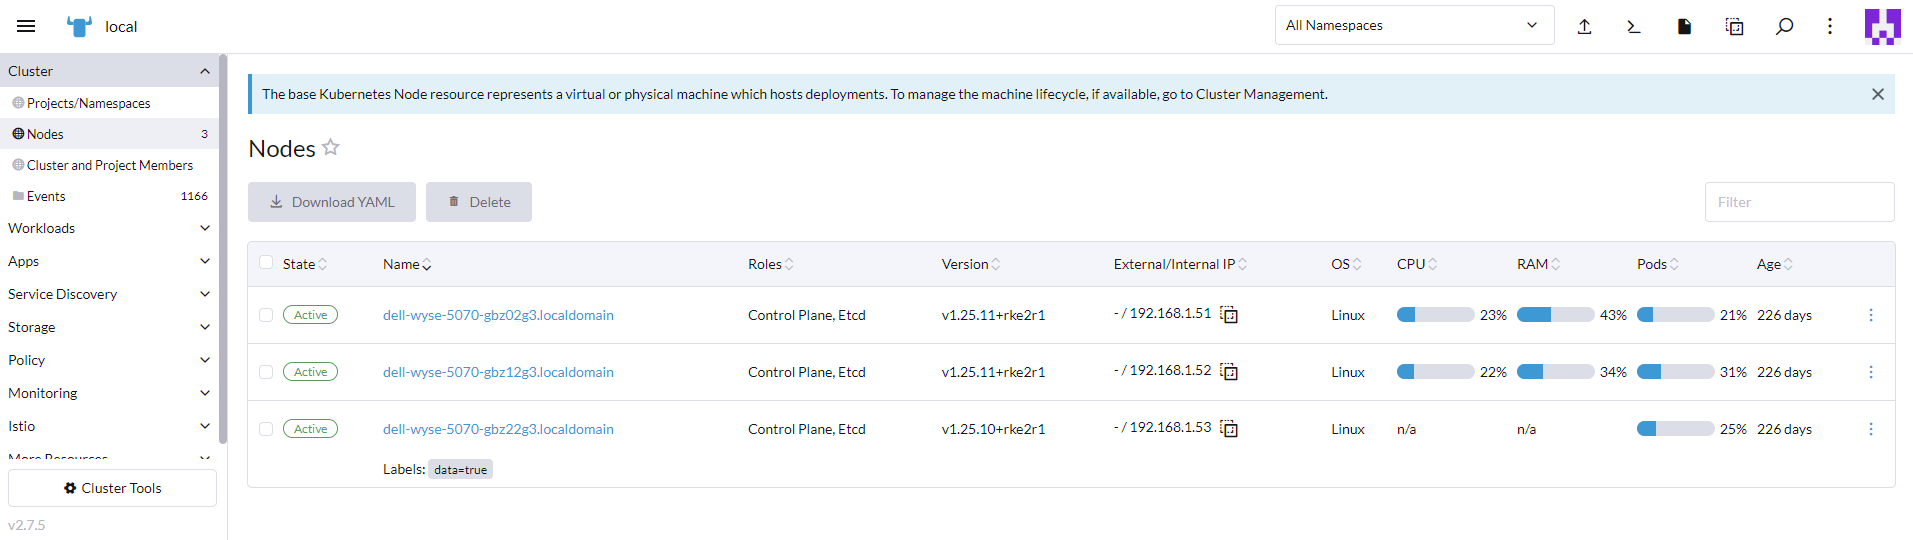Copy KubeConfig to clipboard icon
Screen dimensions: 1913x540
click(1734, 27)
